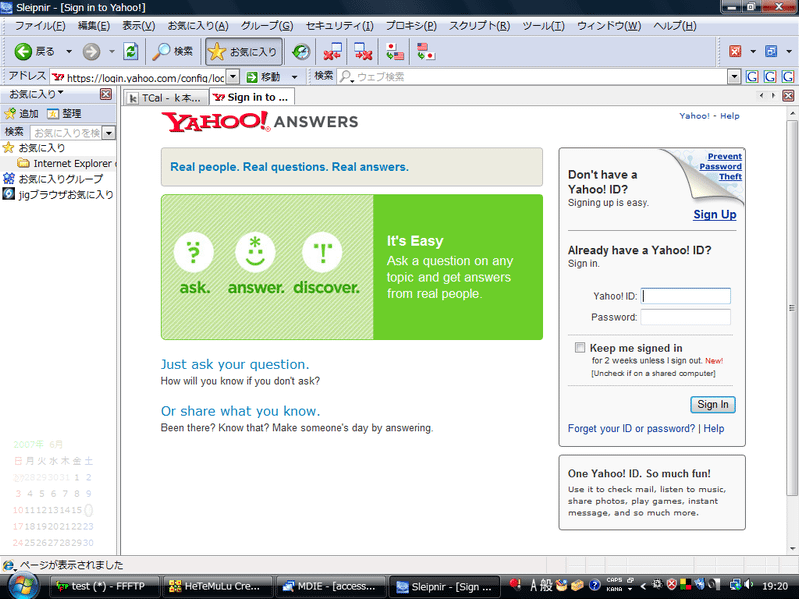The width and height of the screenshot is (799, 599).
Task: Open dropdown next to blue restore icon
Action: (x=789, y=51)
